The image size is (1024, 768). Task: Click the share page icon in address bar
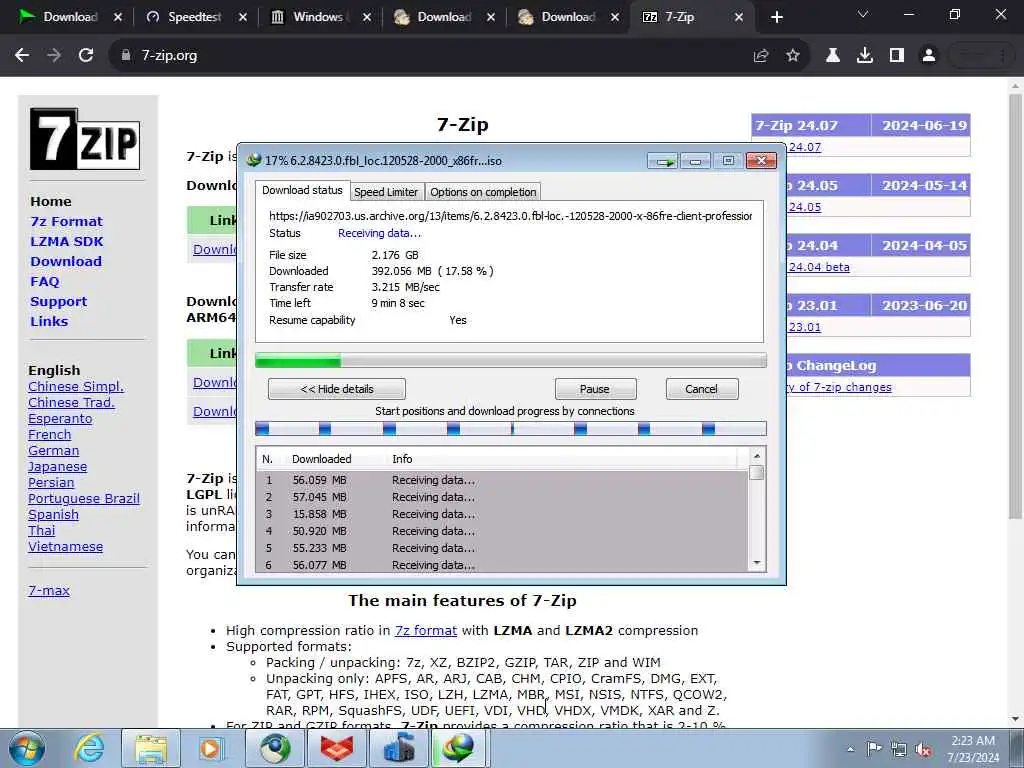coord(761,56)
